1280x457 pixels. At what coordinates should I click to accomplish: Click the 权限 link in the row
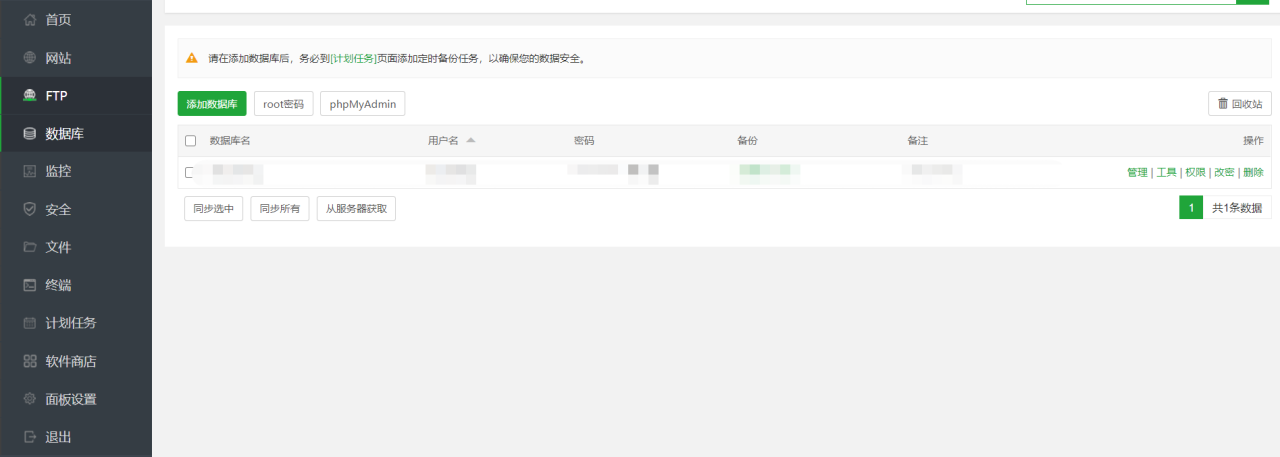pyautogui.click(x=1195, y=172)
